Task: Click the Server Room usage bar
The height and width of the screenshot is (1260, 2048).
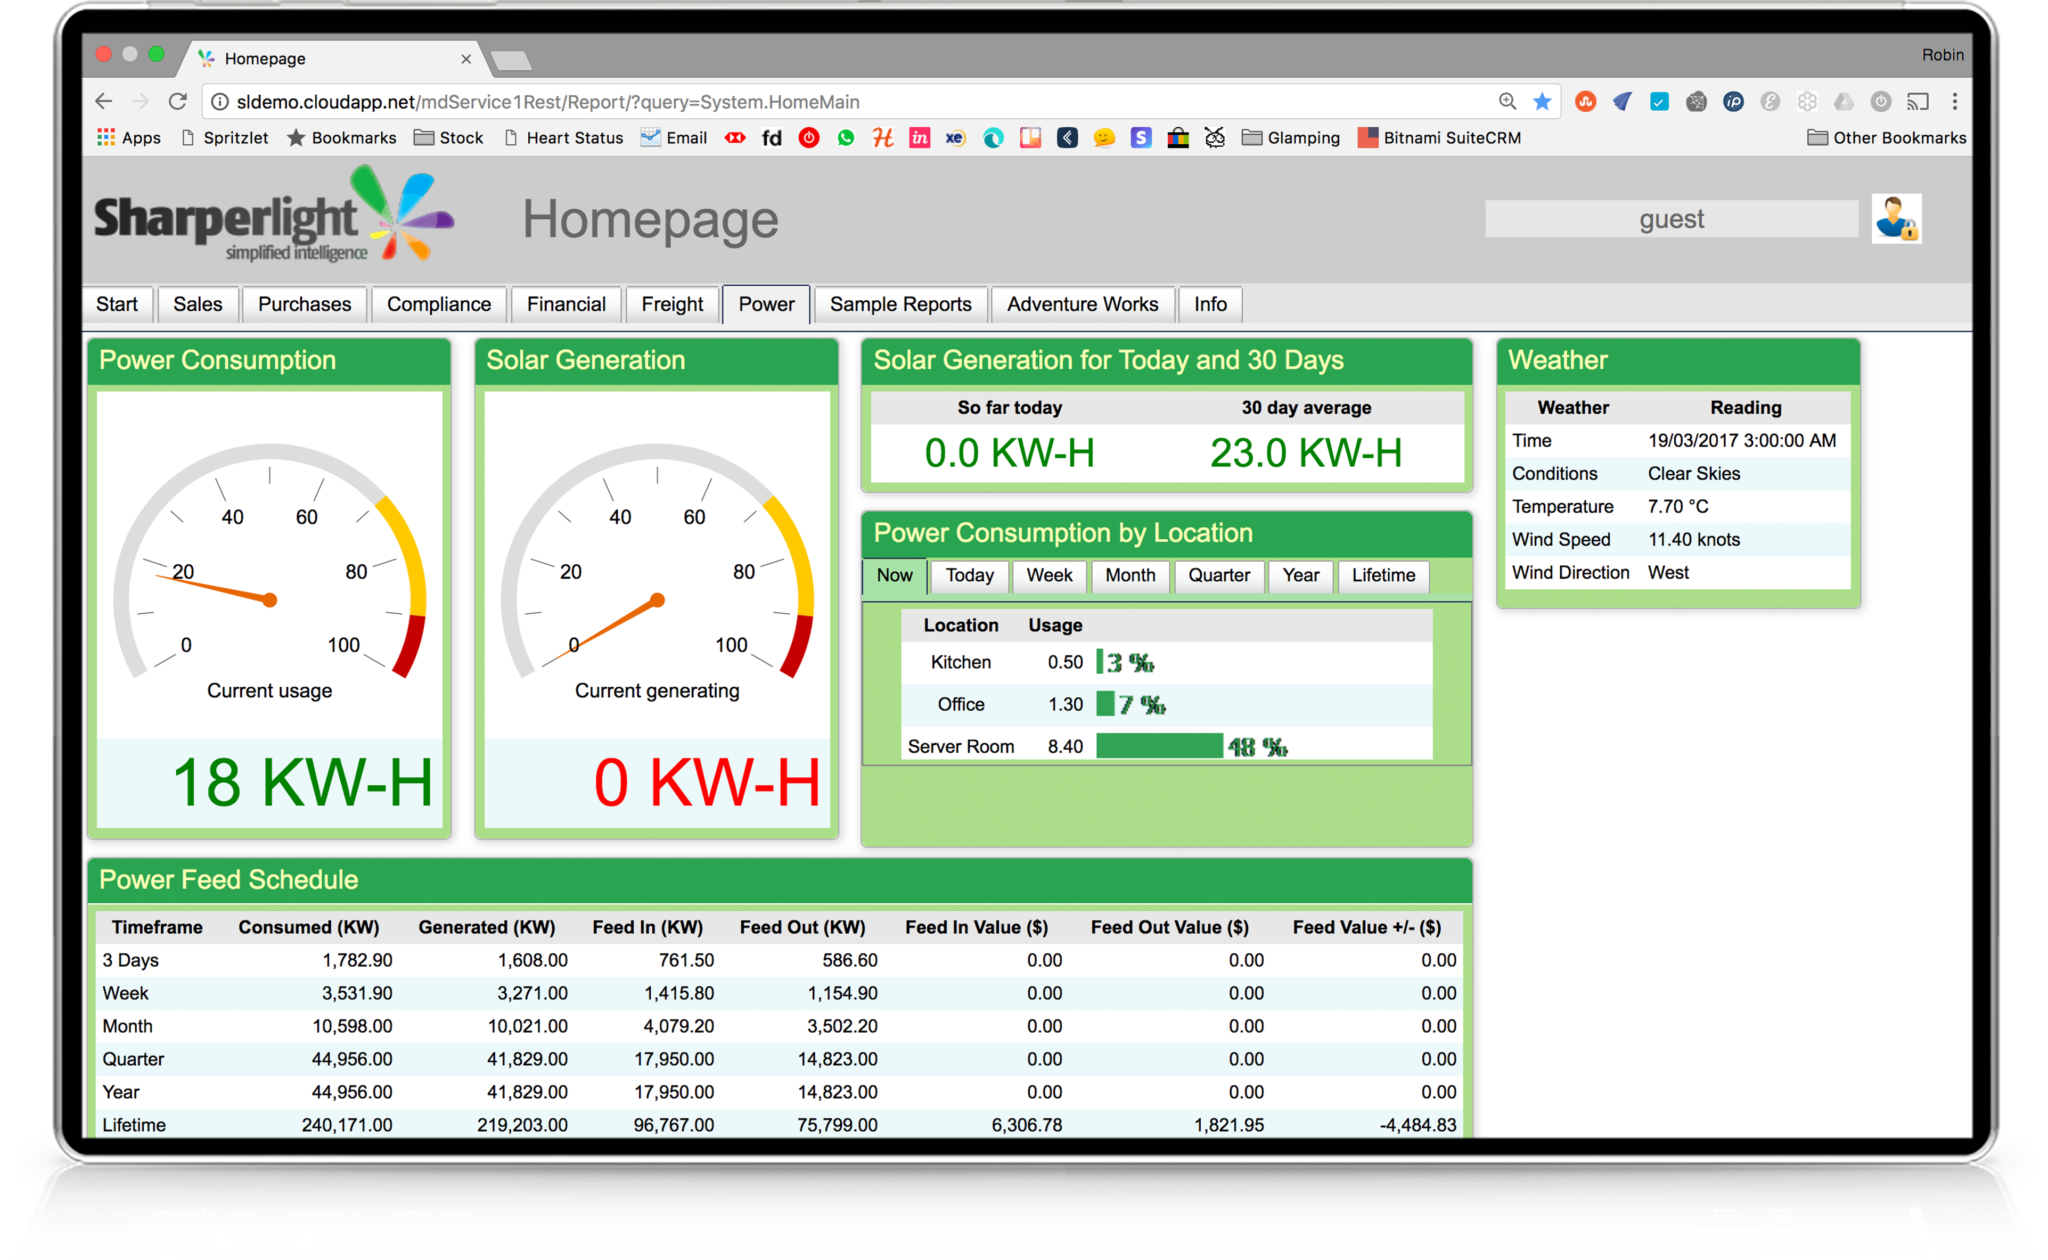Action: (1159, 746)
